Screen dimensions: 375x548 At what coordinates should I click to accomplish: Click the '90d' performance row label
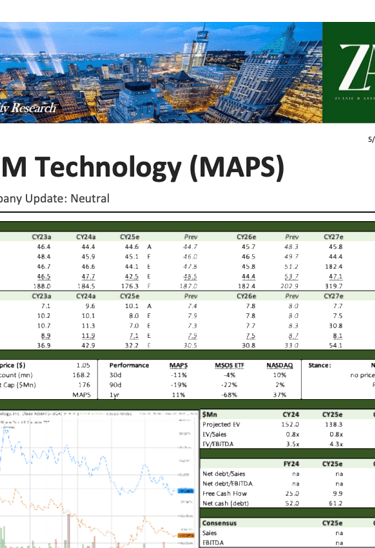tap(115, 385)
